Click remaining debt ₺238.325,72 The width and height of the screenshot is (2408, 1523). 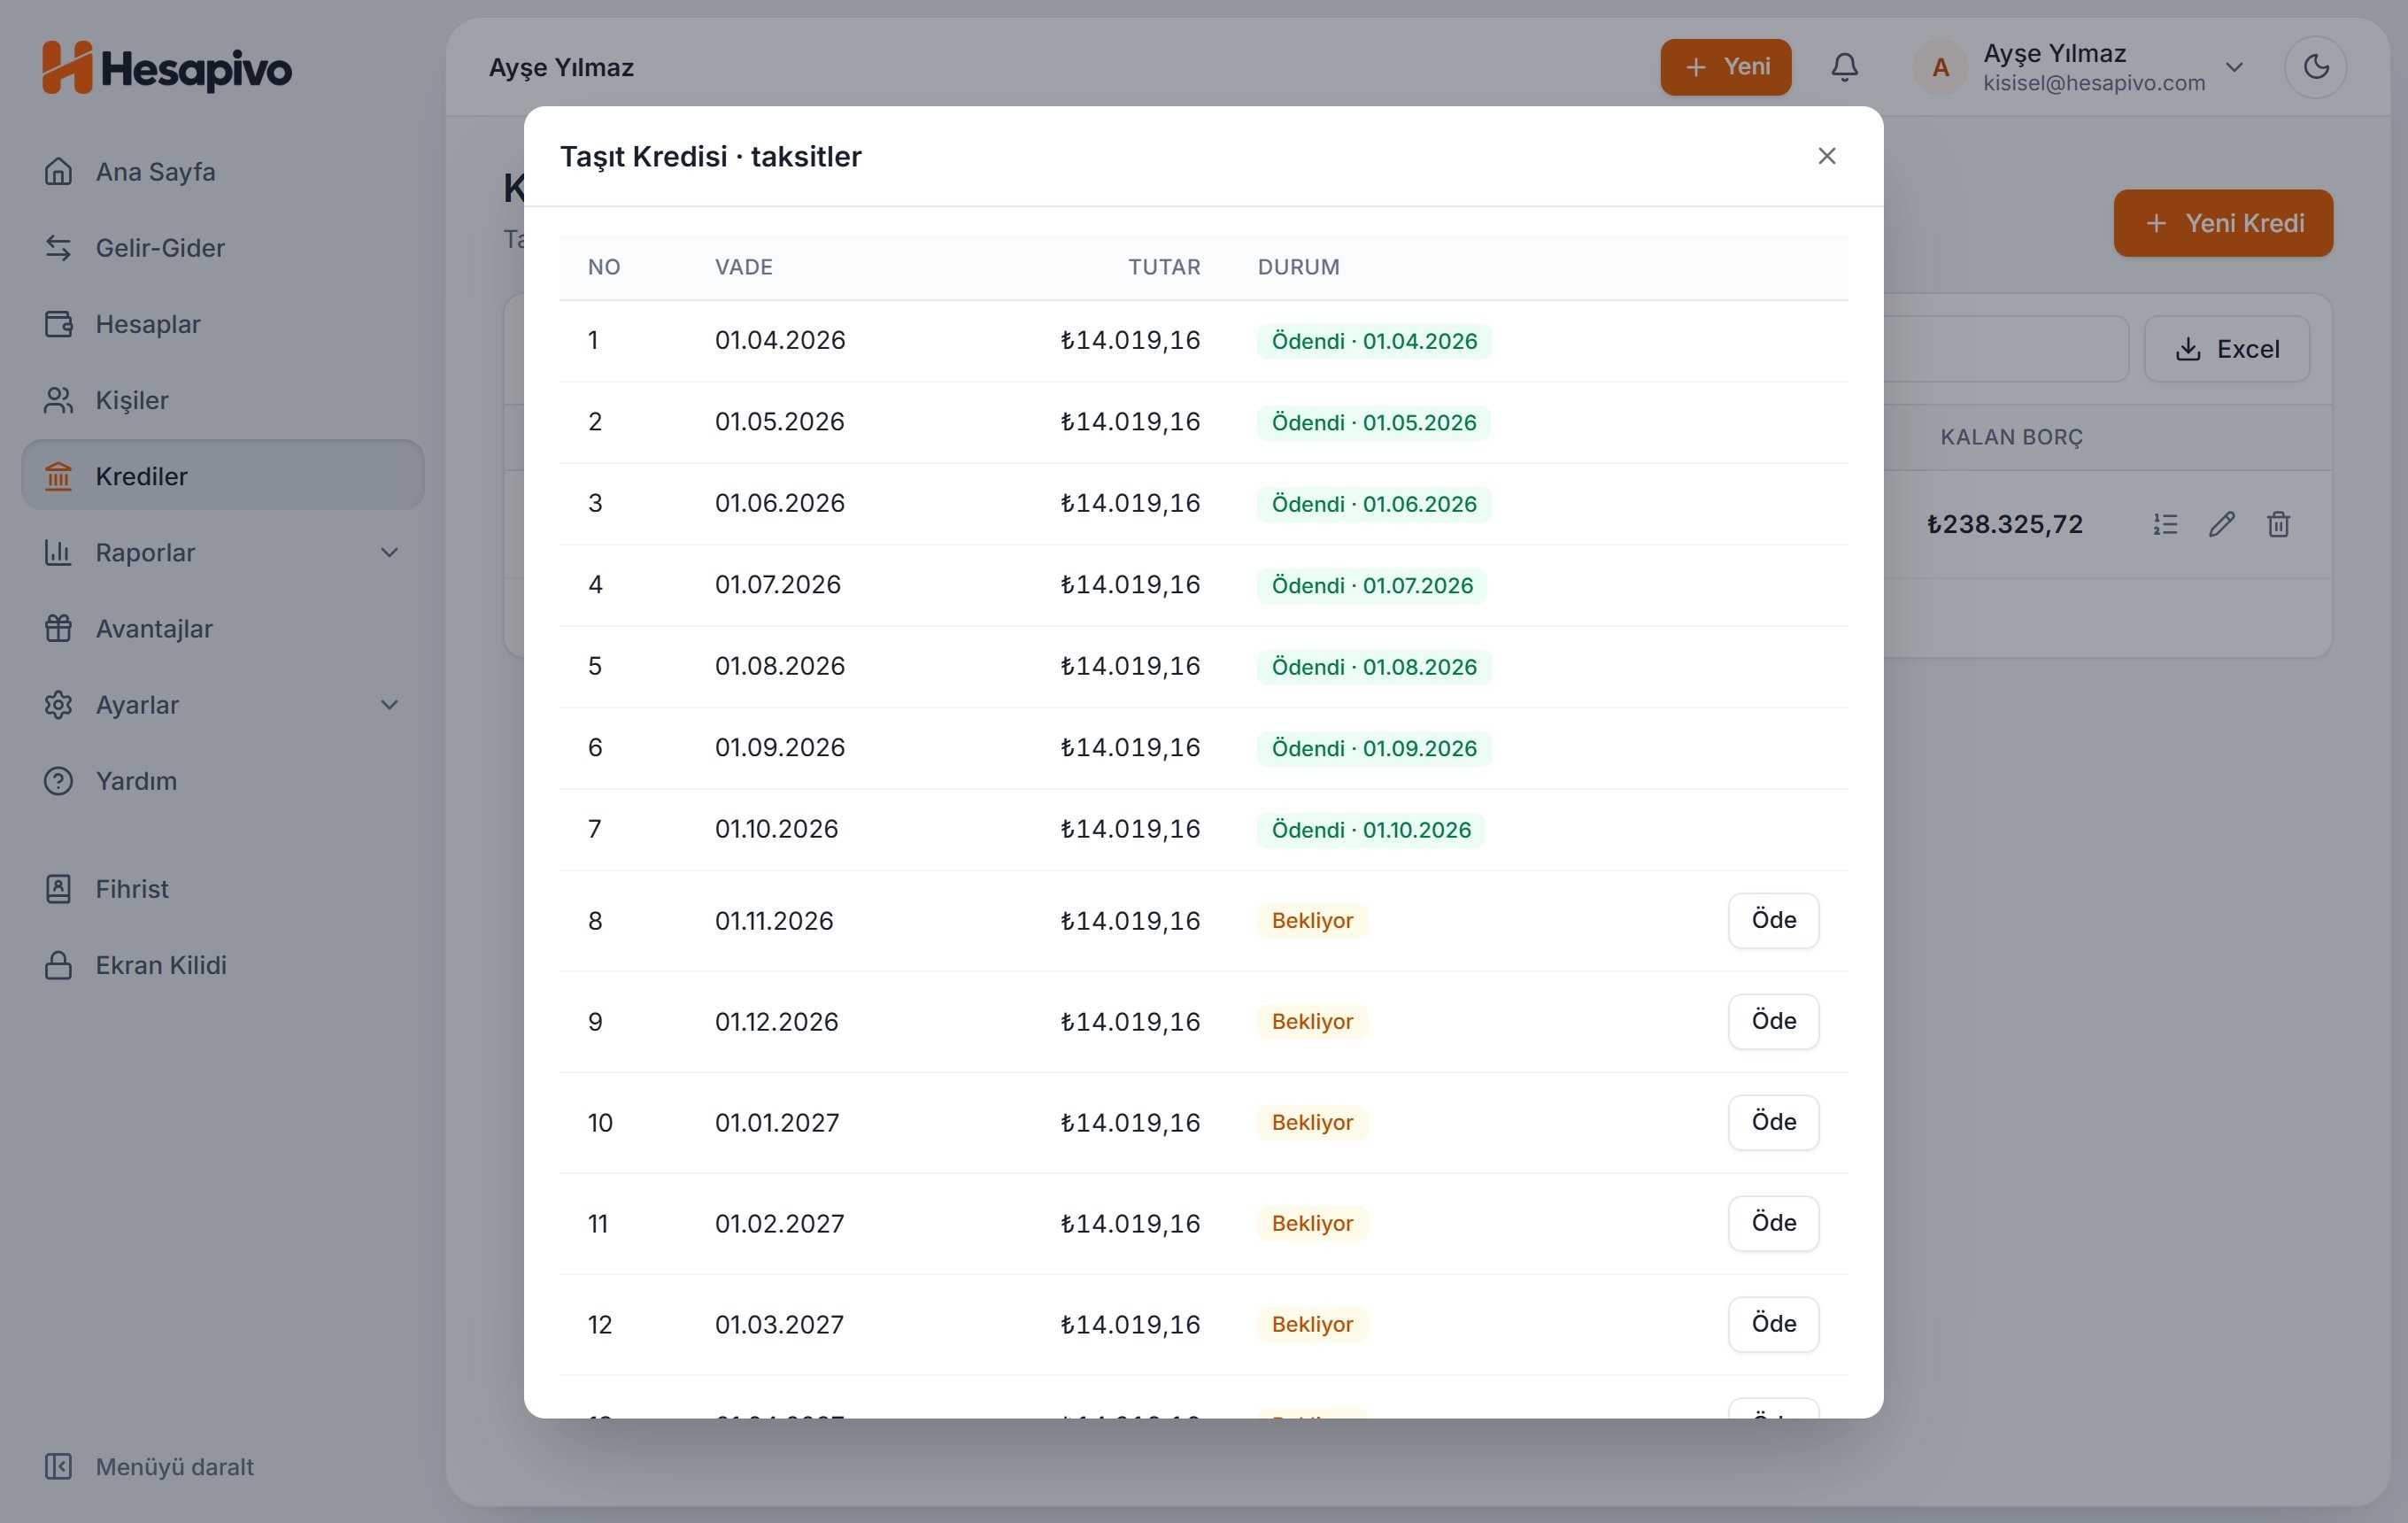(x=2004, y=524)
